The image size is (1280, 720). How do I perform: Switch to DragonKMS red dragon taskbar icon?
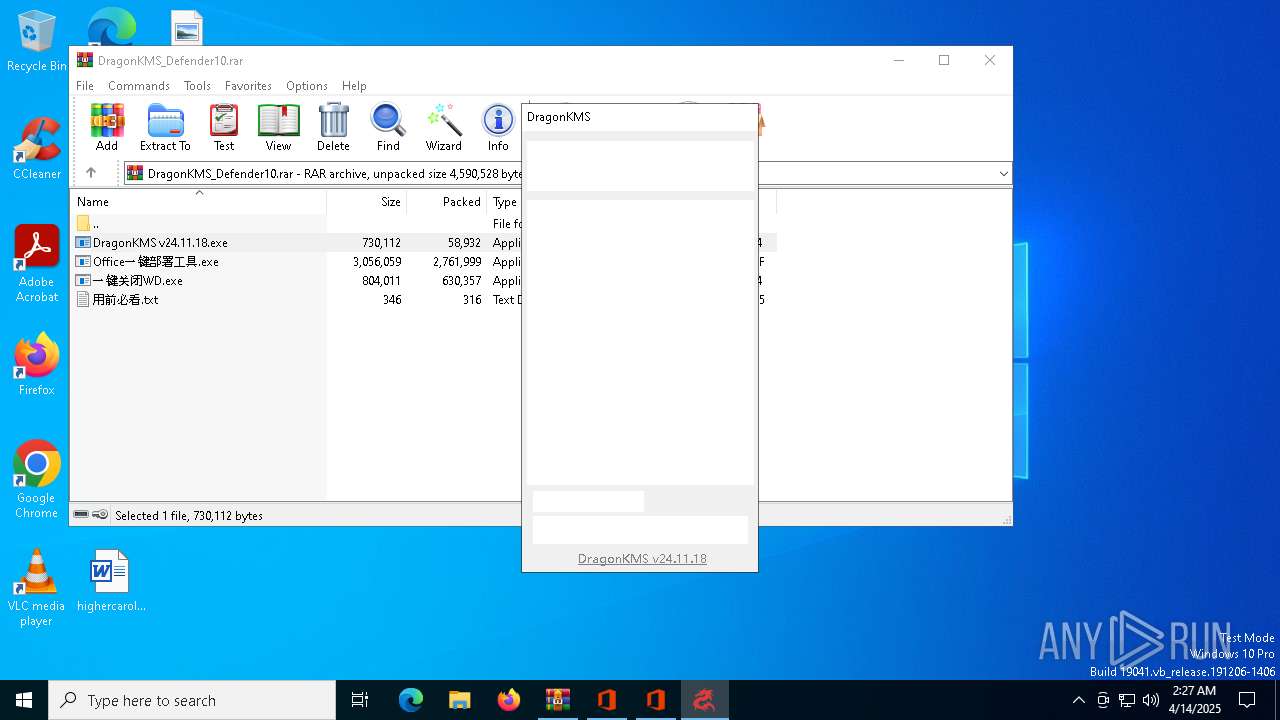click(705, 700)
